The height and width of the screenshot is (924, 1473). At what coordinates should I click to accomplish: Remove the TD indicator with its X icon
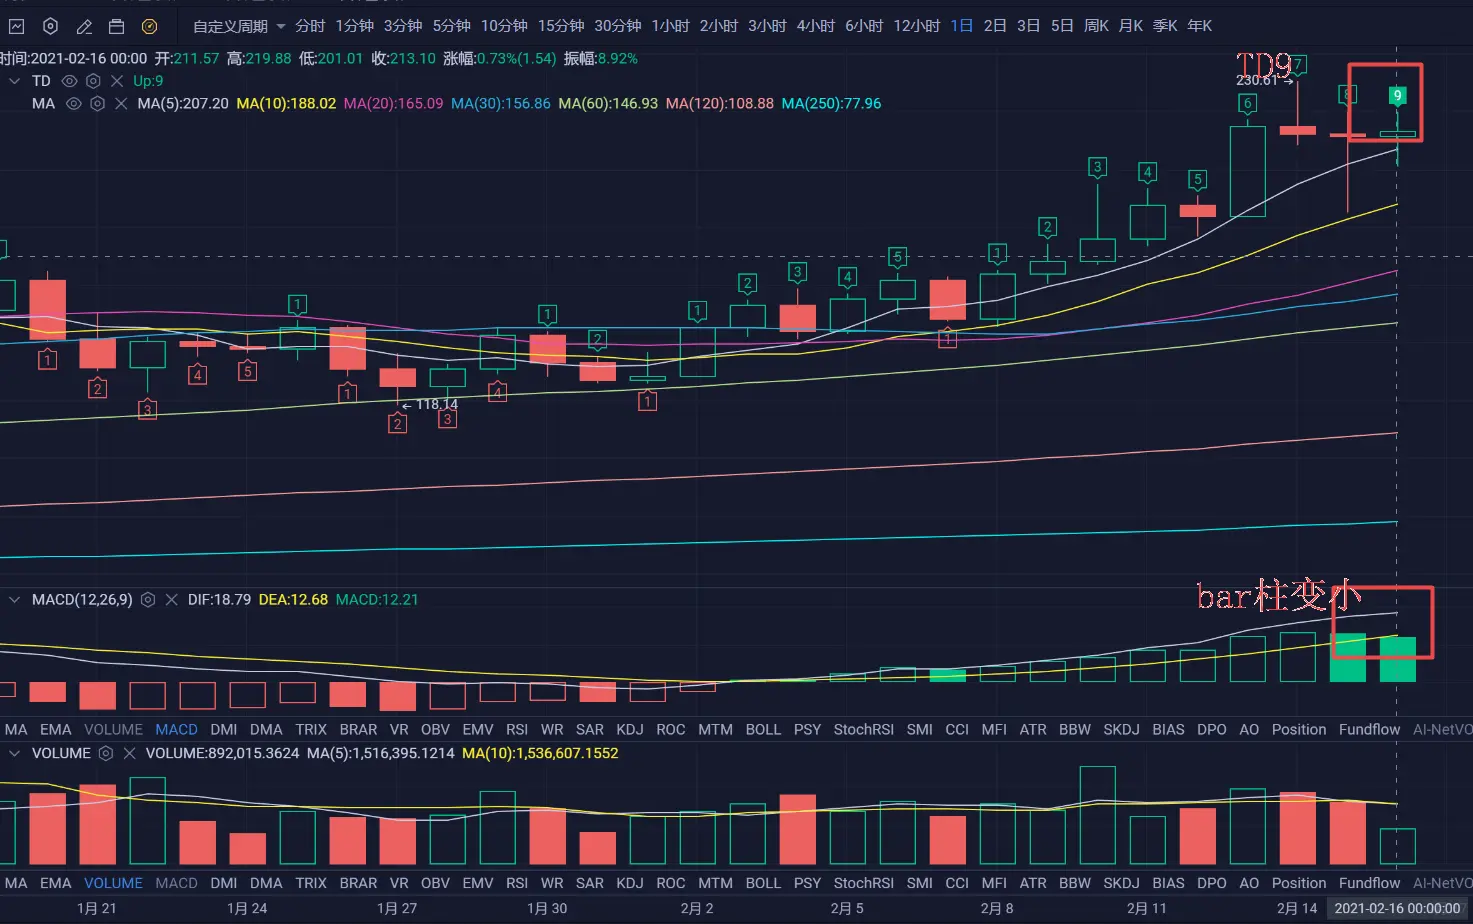pos(117,81)
